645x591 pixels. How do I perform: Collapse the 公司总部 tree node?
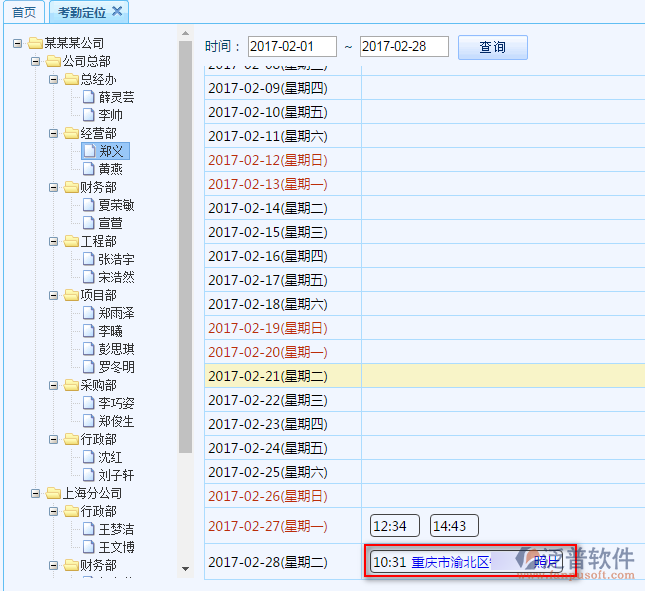tap(35, 61)
